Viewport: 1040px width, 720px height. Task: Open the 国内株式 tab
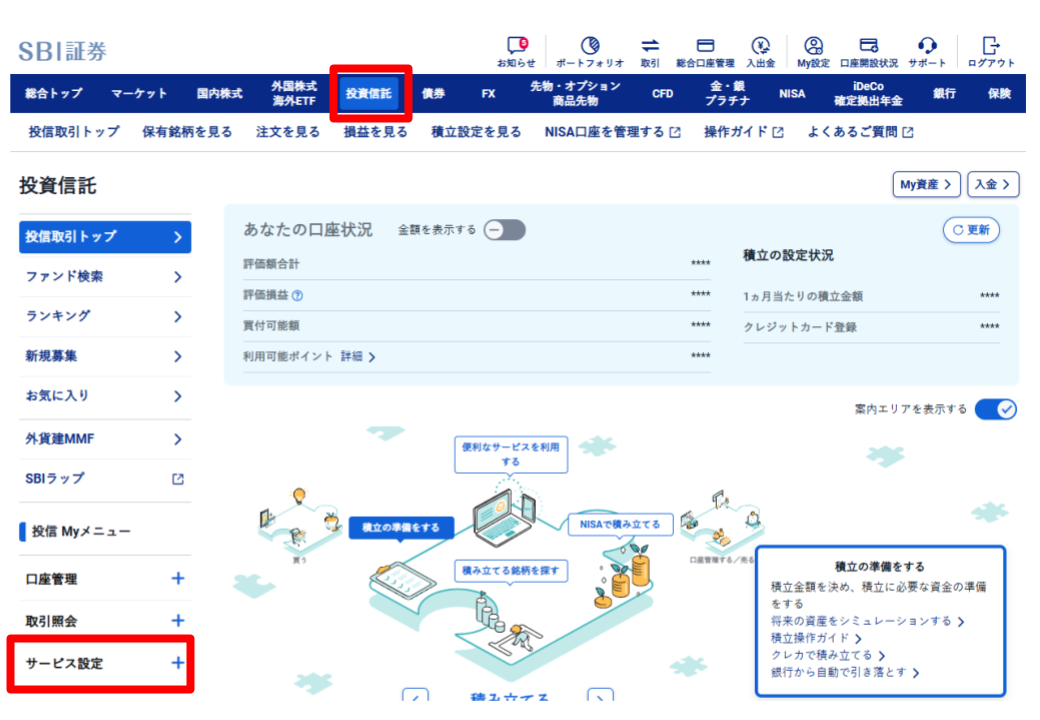pyautogui.click(x=220, y=93)
